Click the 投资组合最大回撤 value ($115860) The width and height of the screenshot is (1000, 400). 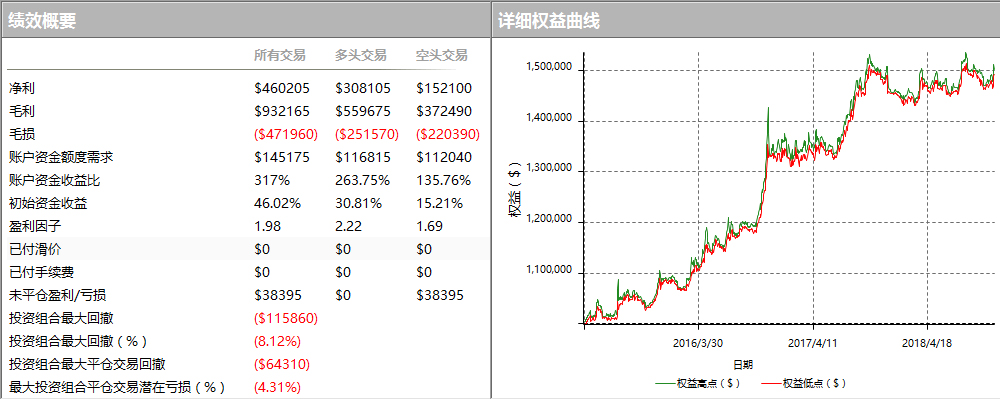tap(286, 319)
